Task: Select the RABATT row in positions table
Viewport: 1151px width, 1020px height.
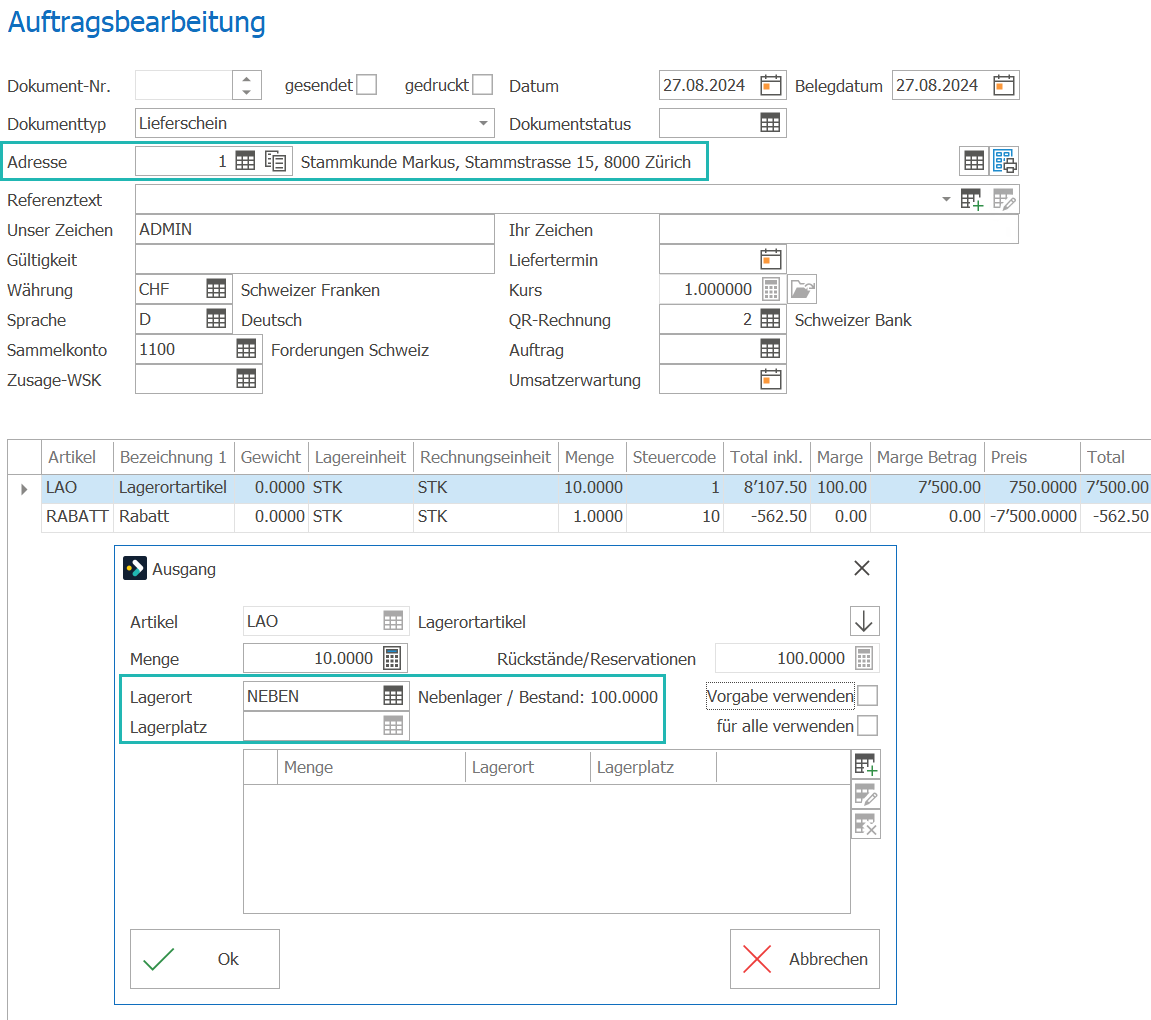Action: 596,517
